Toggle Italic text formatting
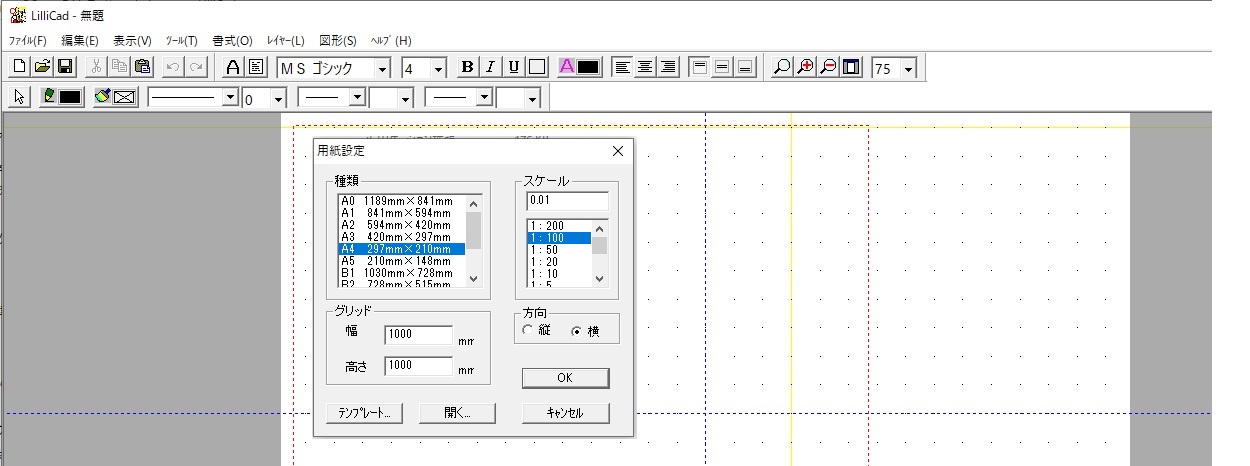 tap(490, 67)
